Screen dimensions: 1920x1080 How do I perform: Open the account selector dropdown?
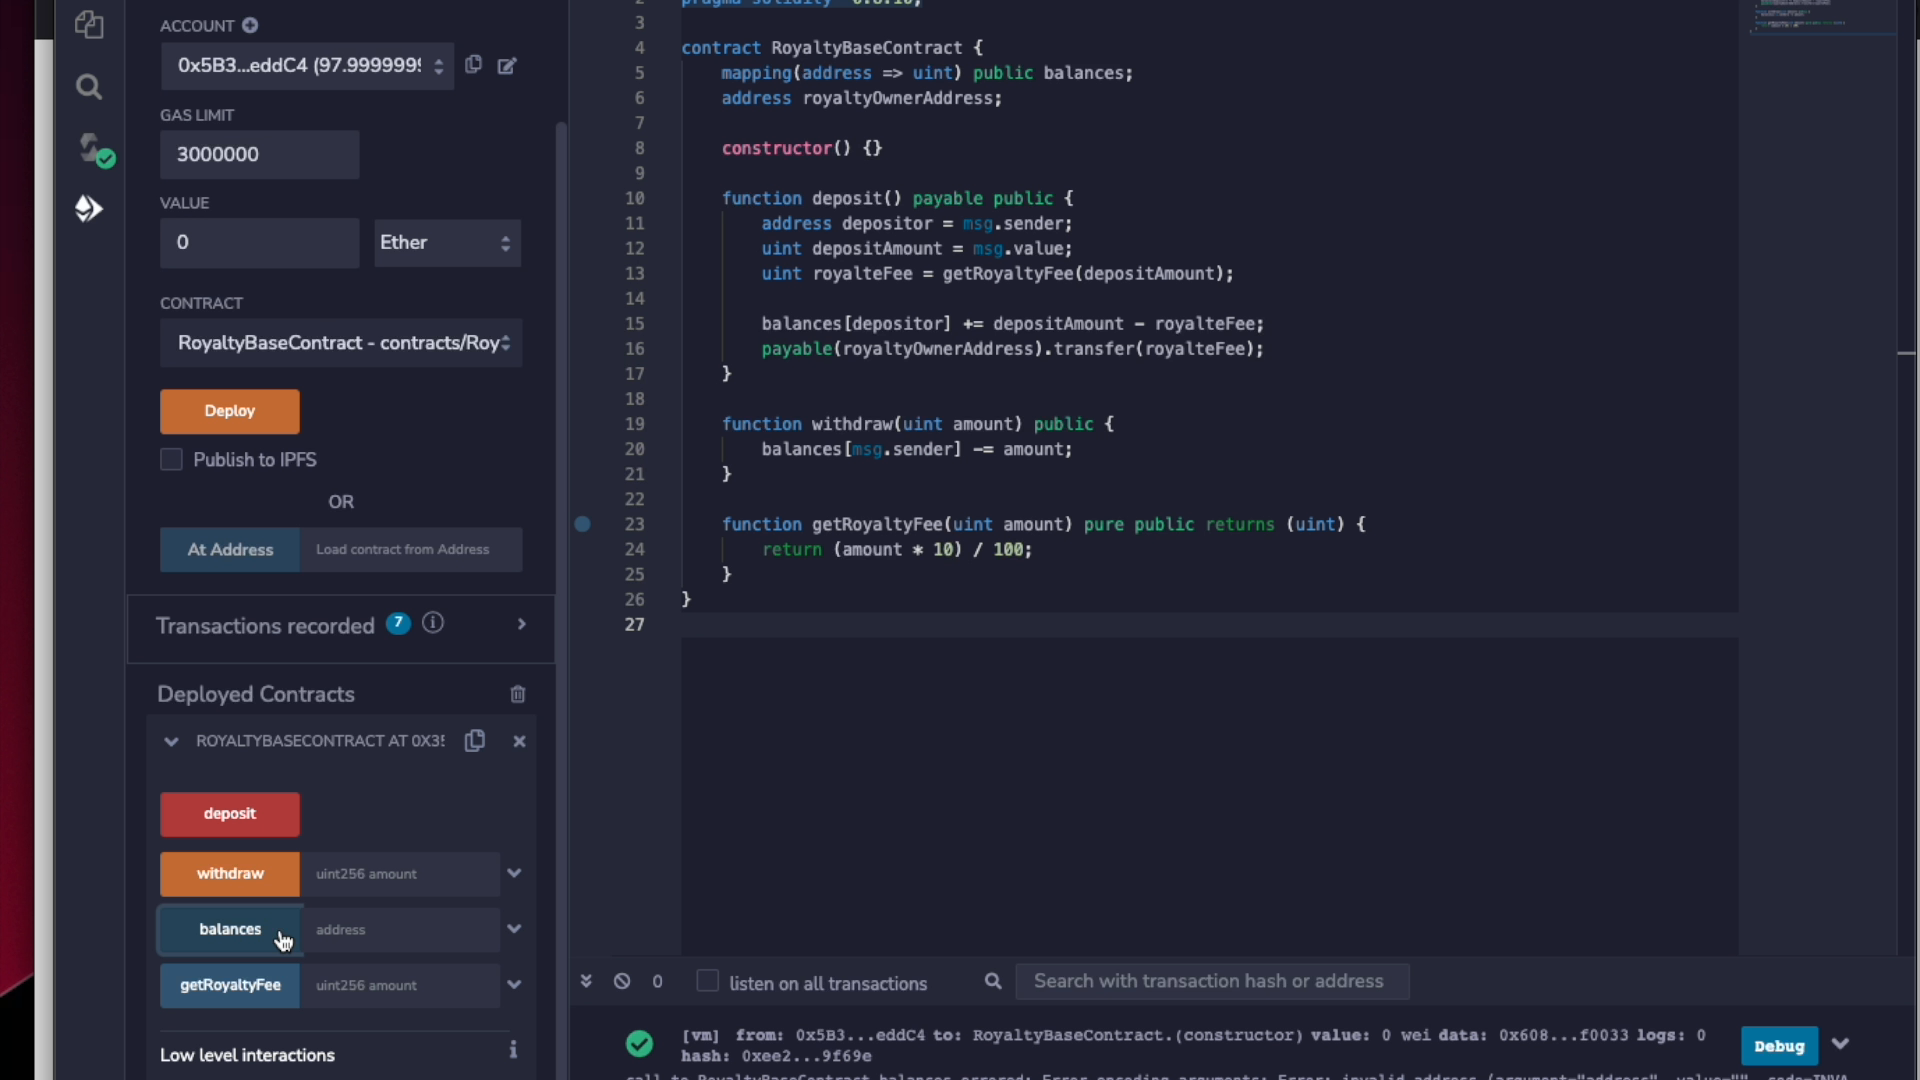coord(307,66)
